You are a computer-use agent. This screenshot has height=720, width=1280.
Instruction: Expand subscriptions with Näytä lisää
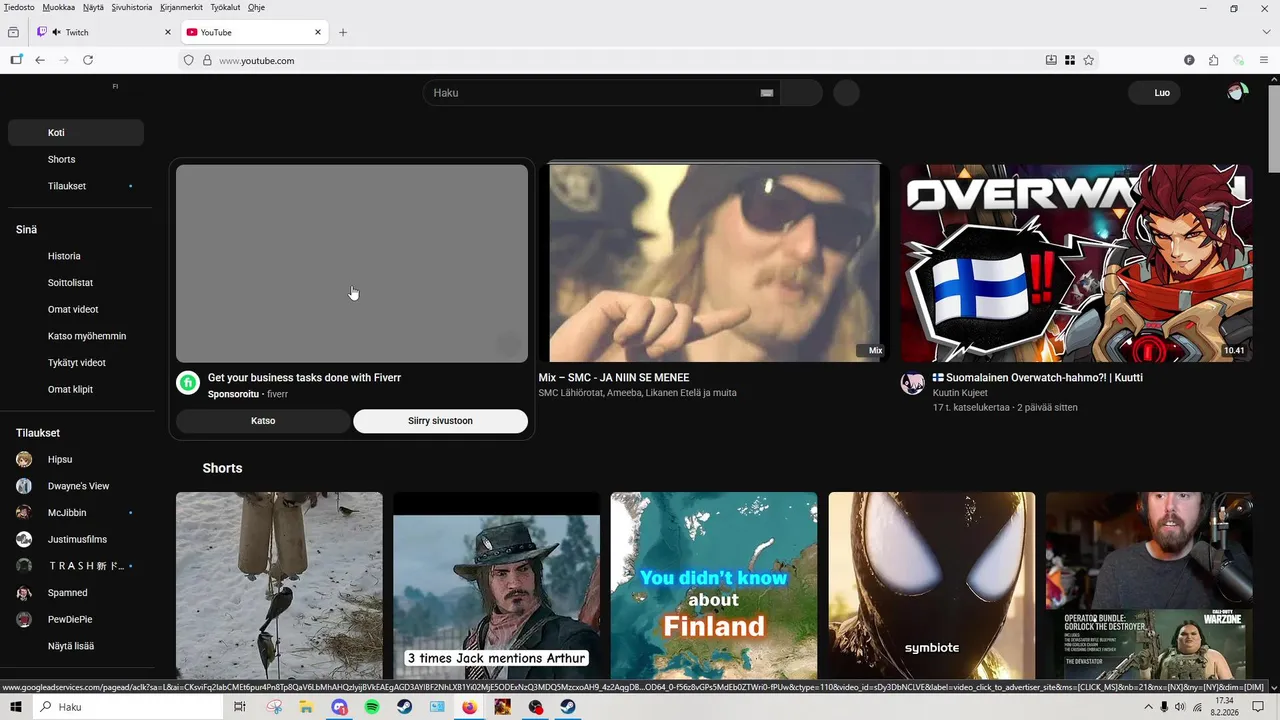click(76, 646)
